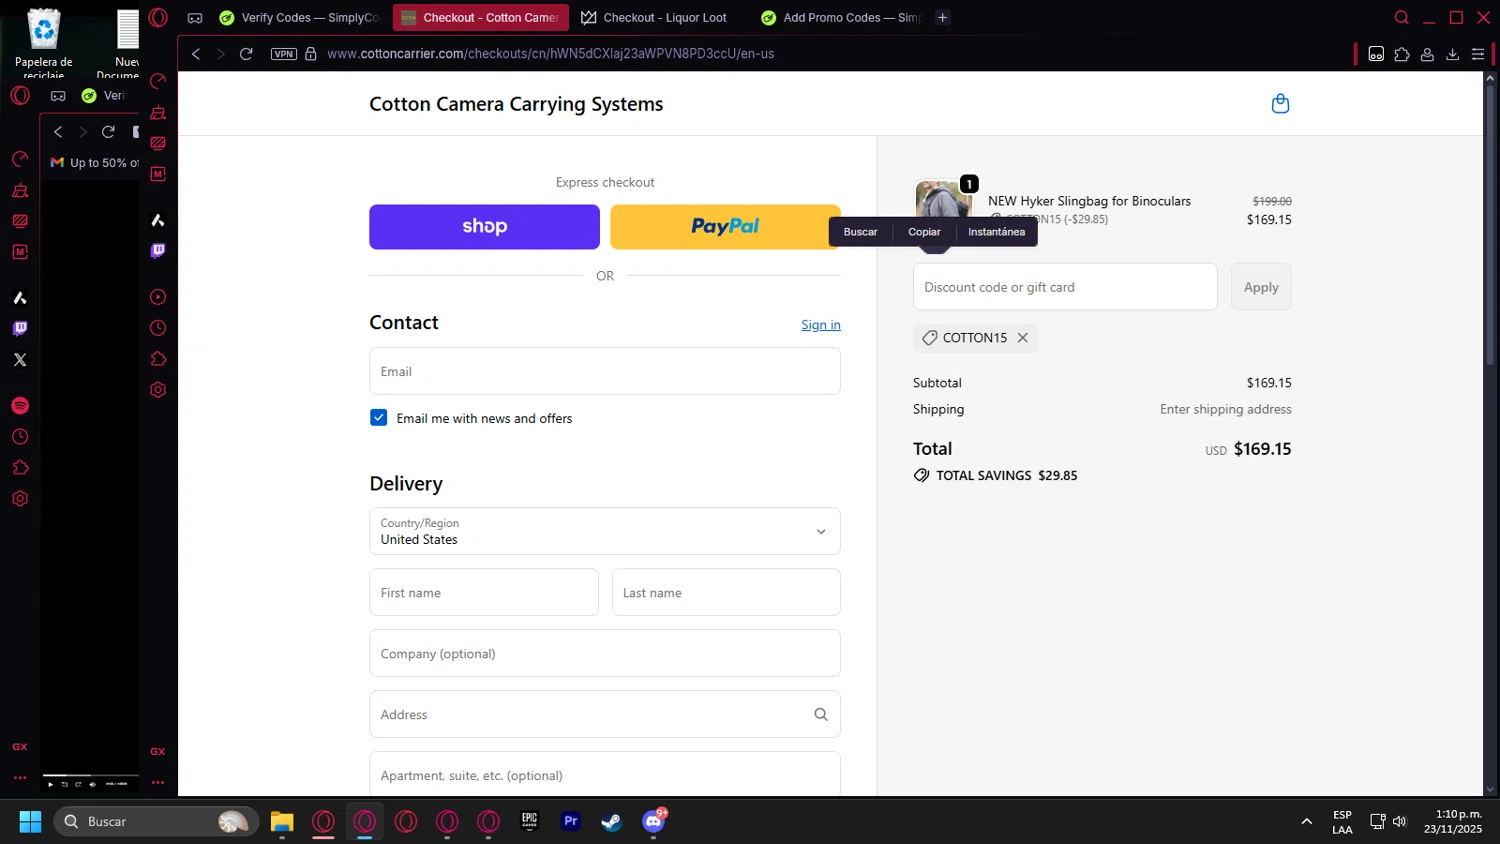1500x844 pixels.
Task: Open Discord from the taskbar
Action: click(654, 821)
